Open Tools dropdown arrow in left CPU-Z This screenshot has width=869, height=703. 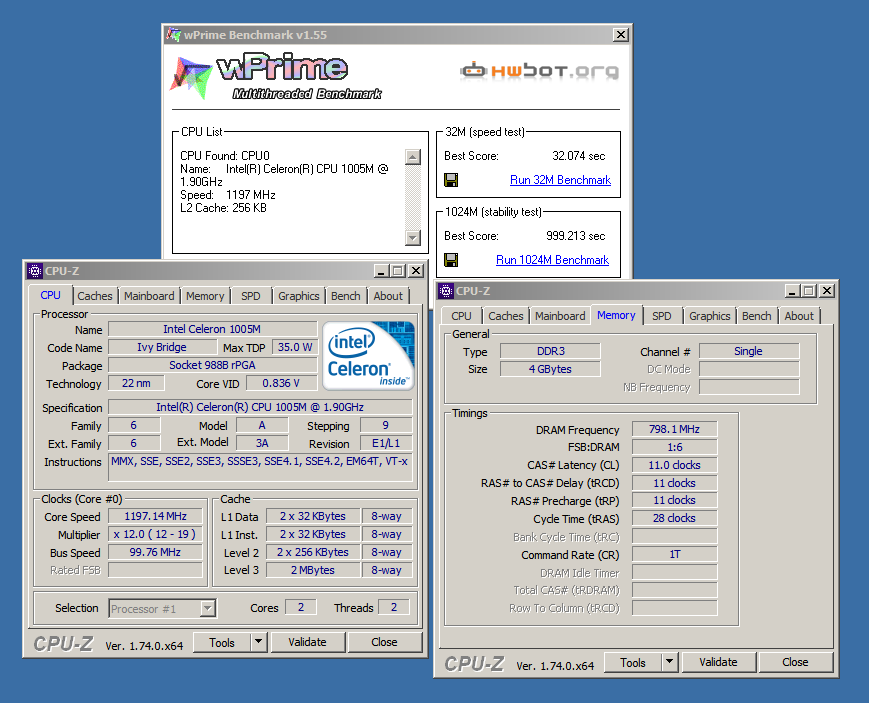[258, 643]
